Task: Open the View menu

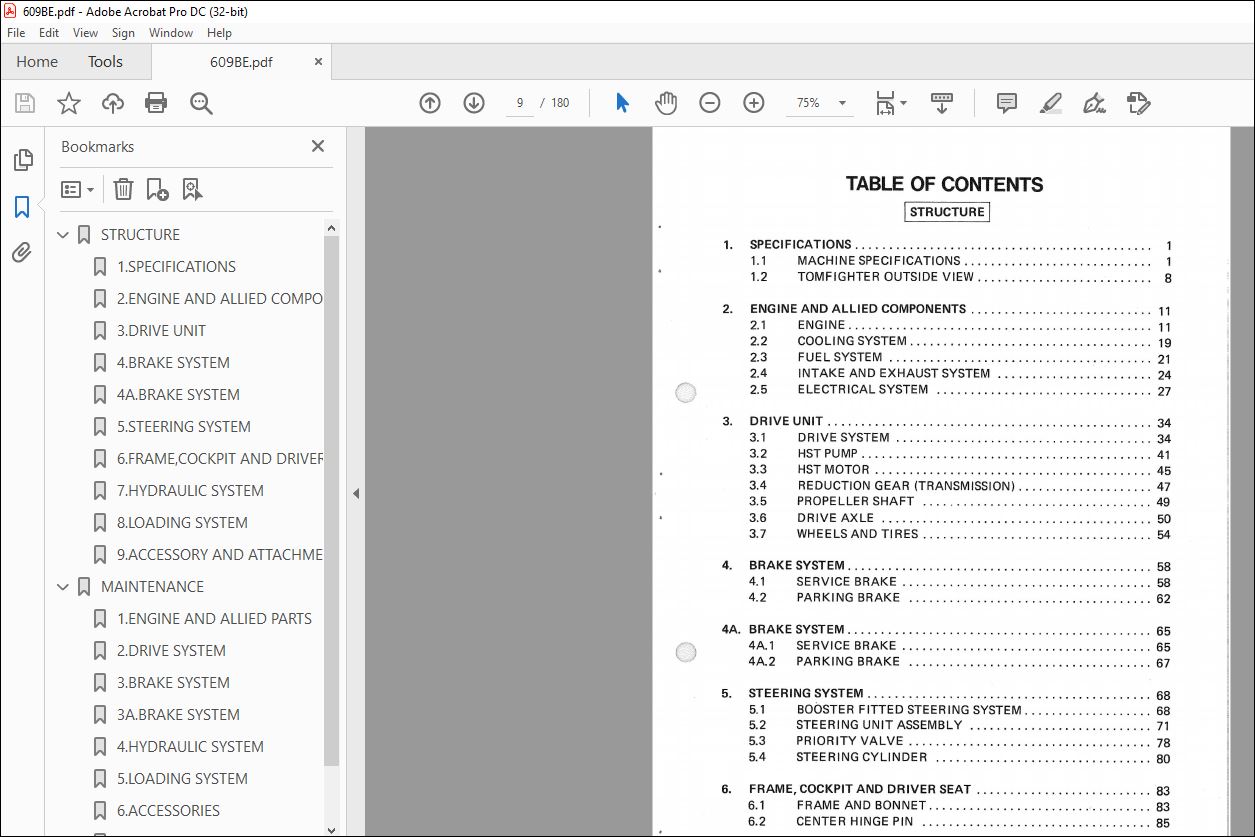Action: (86, 33)
